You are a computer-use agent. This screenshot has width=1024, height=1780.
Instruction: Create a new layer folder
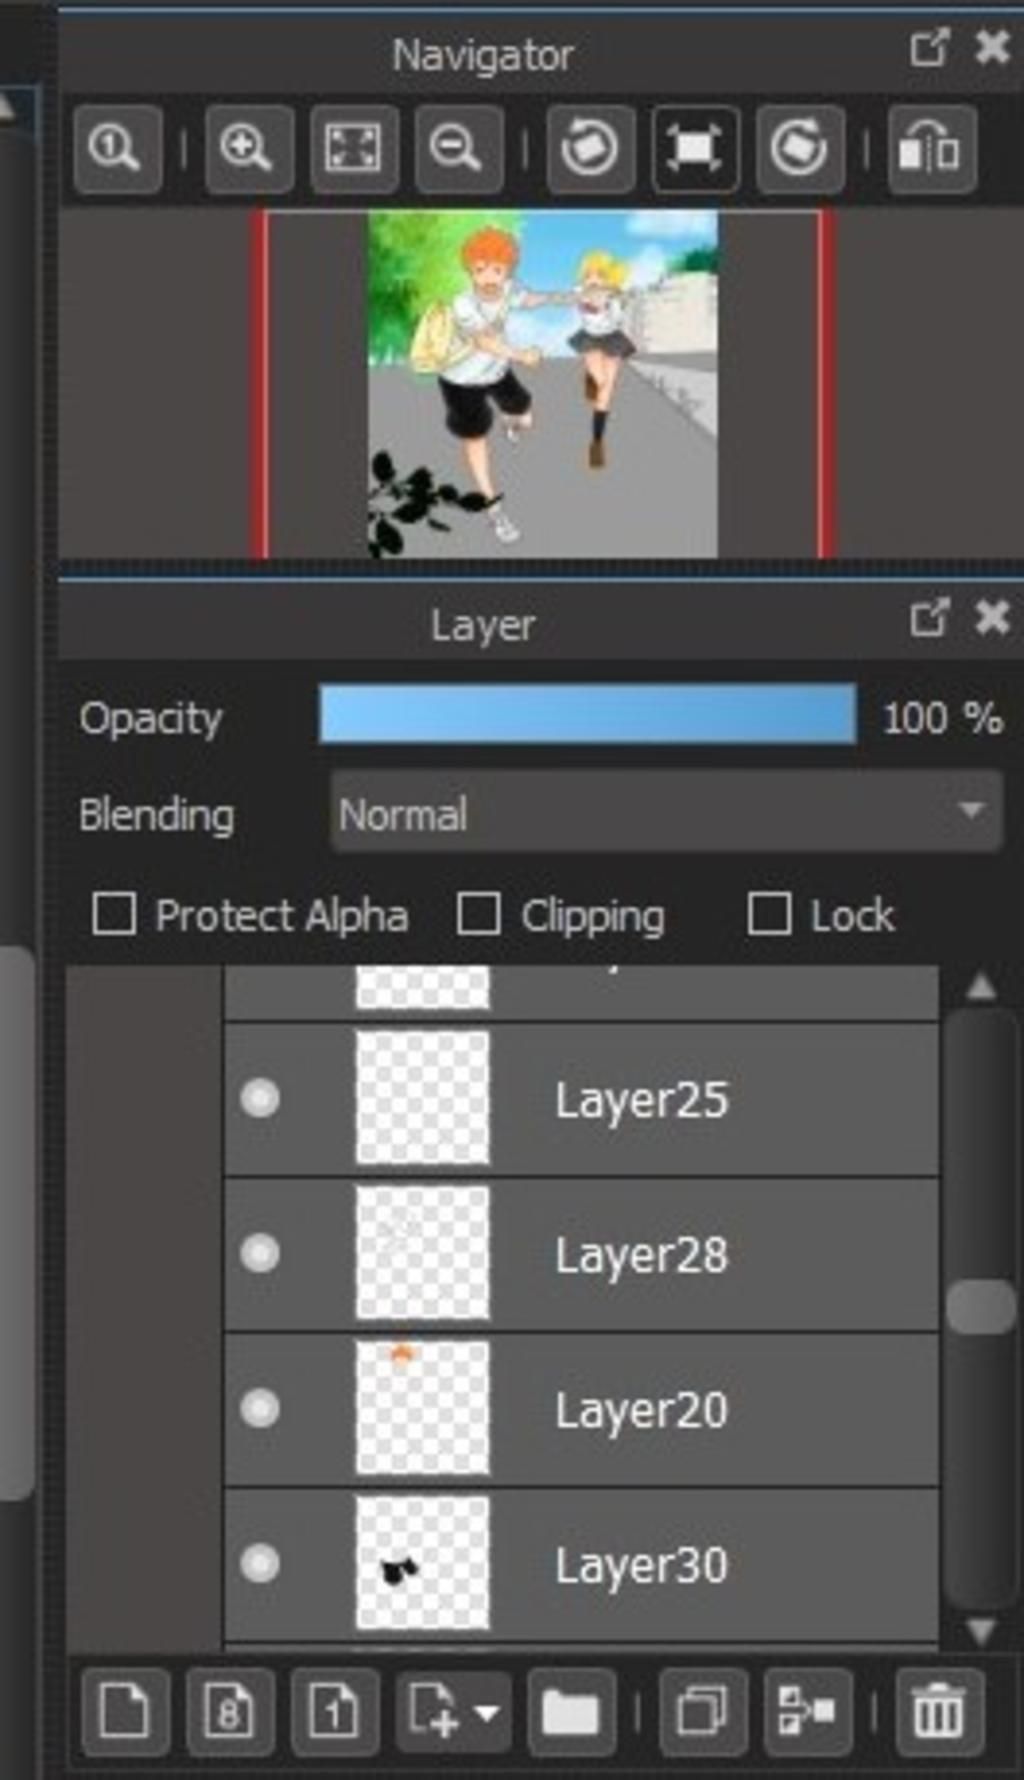(x=570, y=1712)
